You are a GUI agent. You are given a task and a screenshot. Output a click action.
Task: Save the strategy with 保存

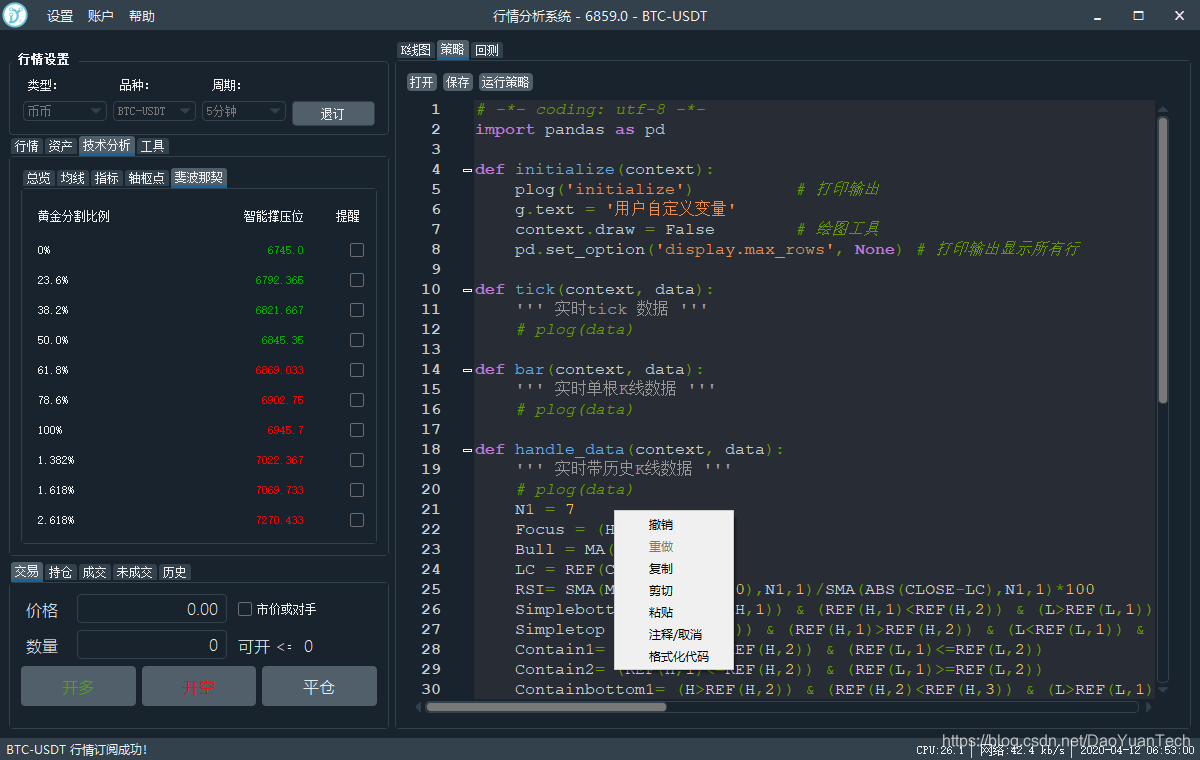457,82
